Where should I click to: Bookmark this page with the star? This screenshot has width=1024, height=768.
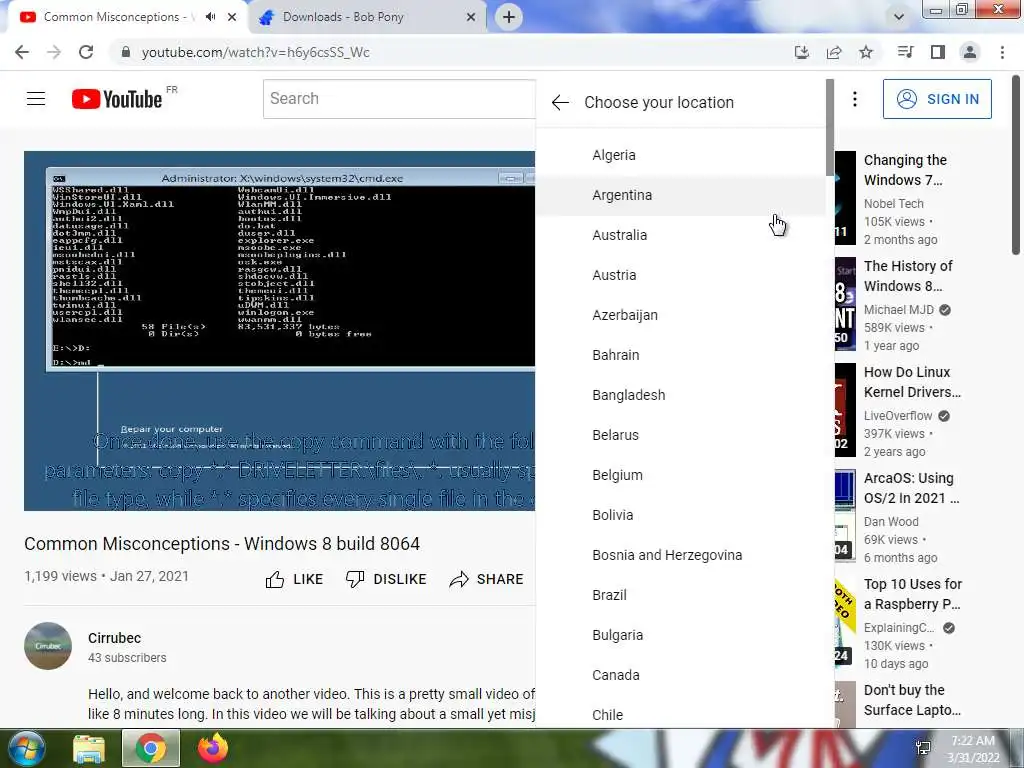coord(866,52)
